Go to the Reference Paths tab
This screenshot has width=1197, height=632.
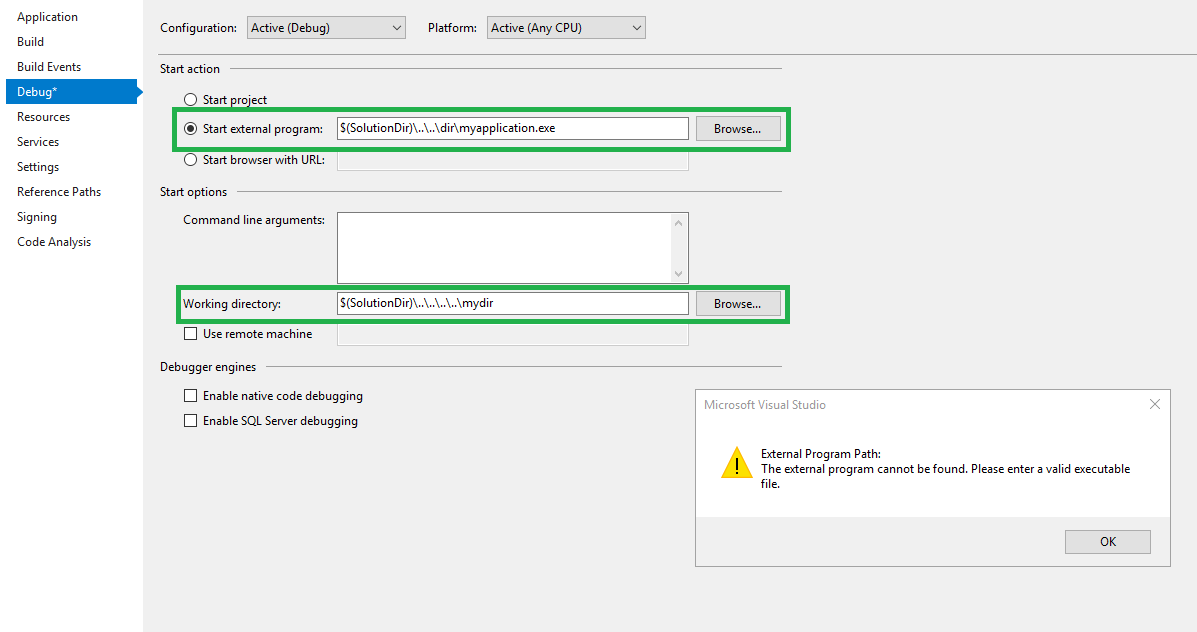point(59,192)
